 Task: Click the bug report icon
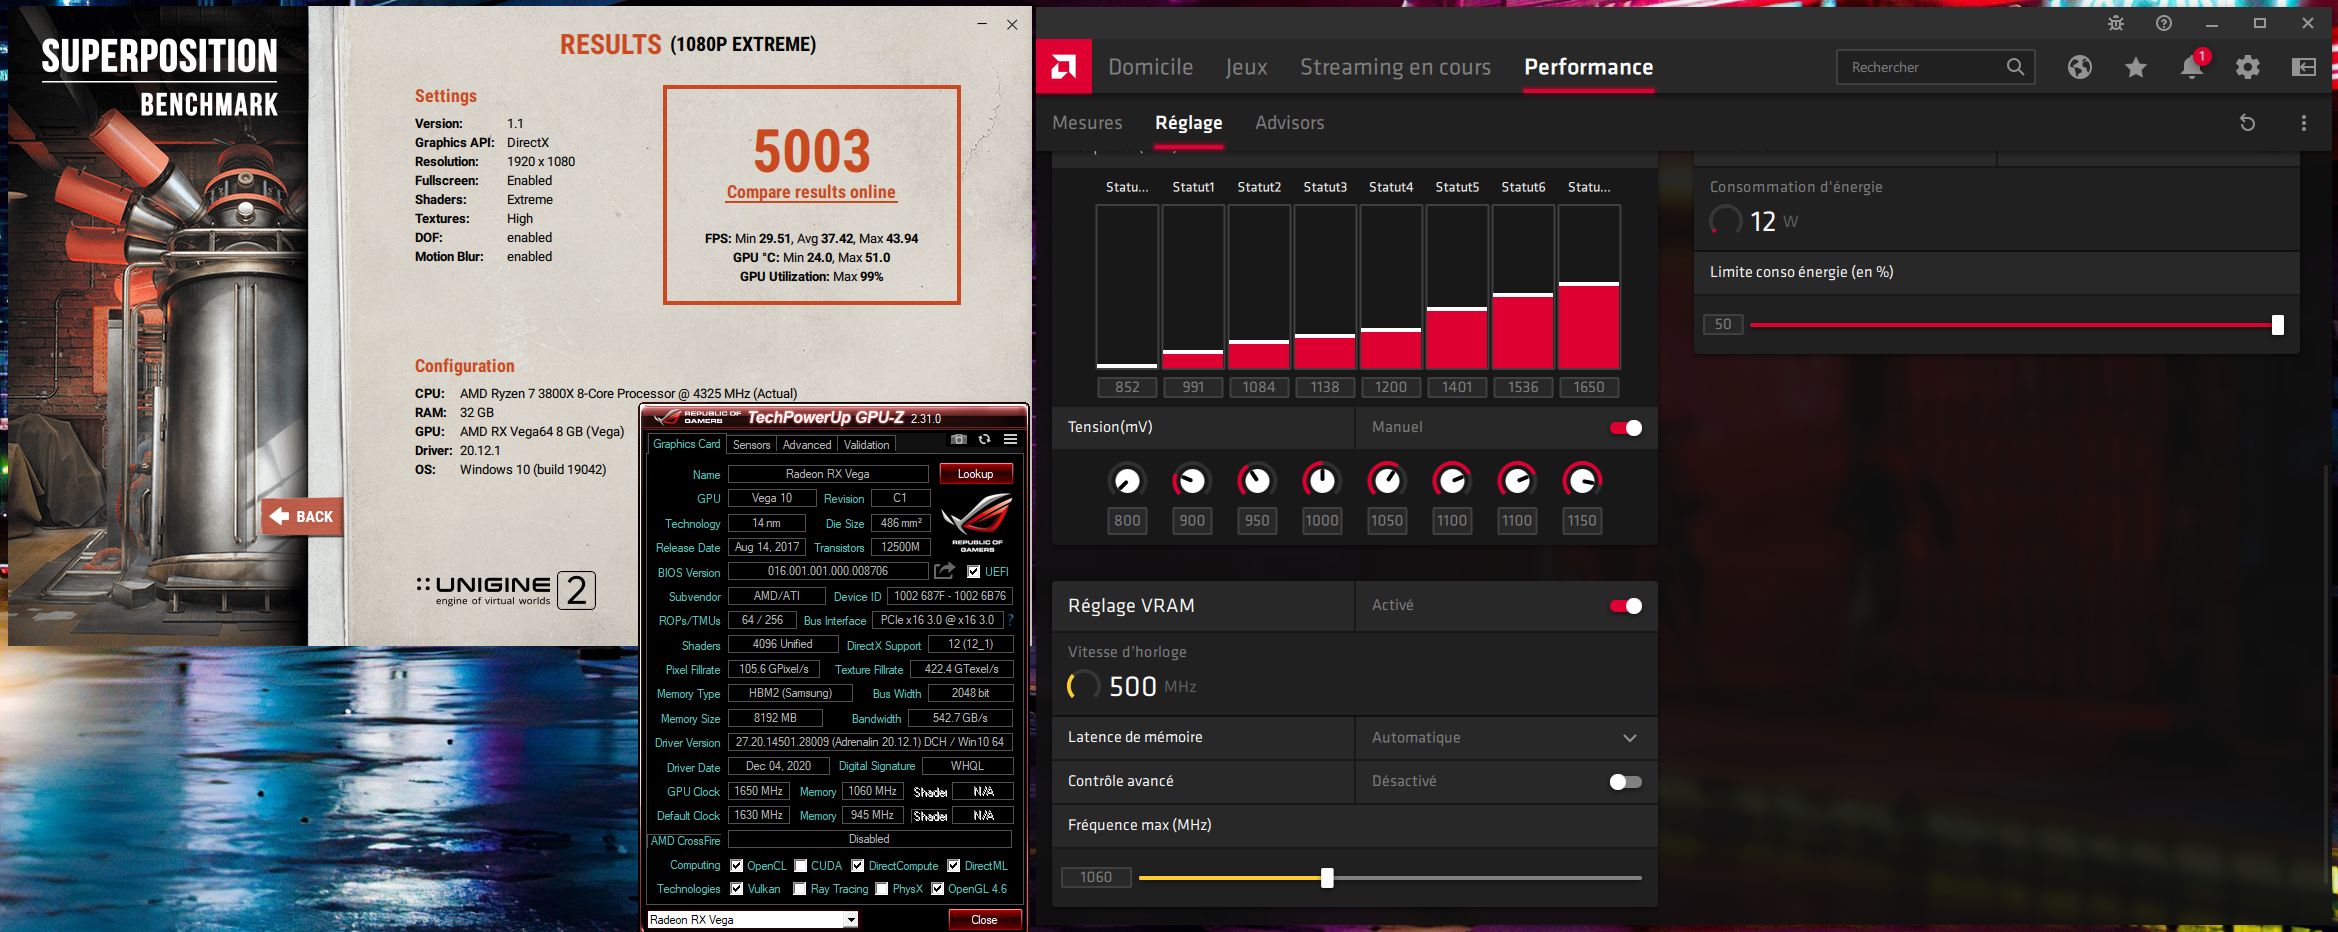(2116, 23)
